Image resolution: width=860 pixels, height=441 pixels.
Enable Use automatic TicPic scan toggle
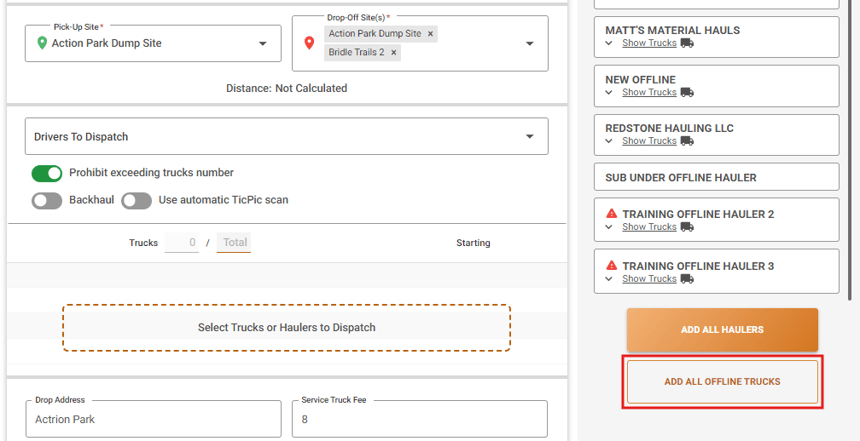tap(137, 201)
